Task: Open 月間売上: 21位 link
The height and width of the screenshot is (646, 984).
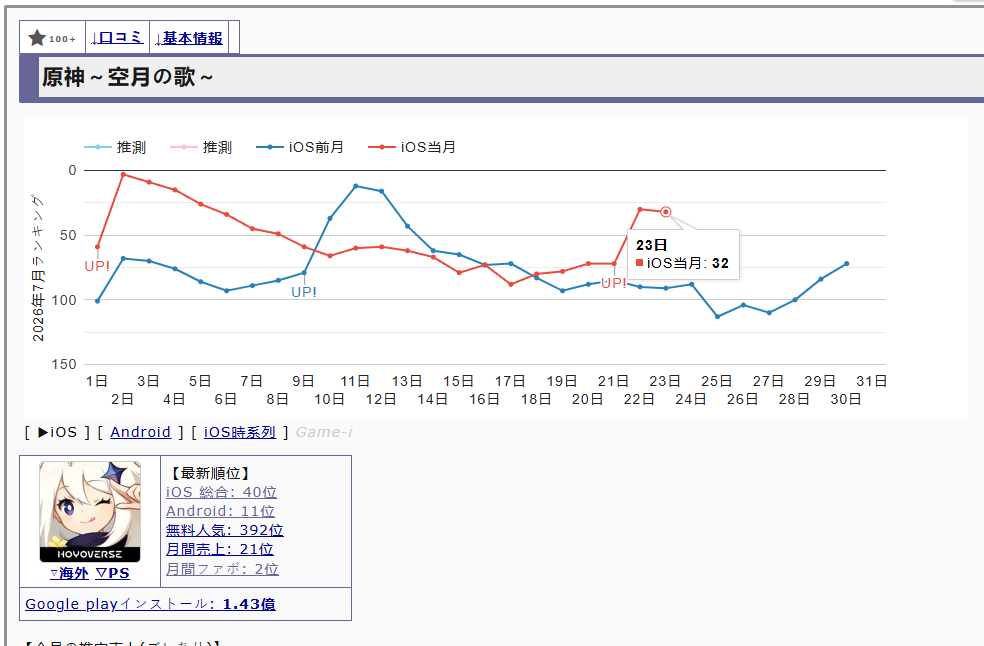Action: coord(220,549)
